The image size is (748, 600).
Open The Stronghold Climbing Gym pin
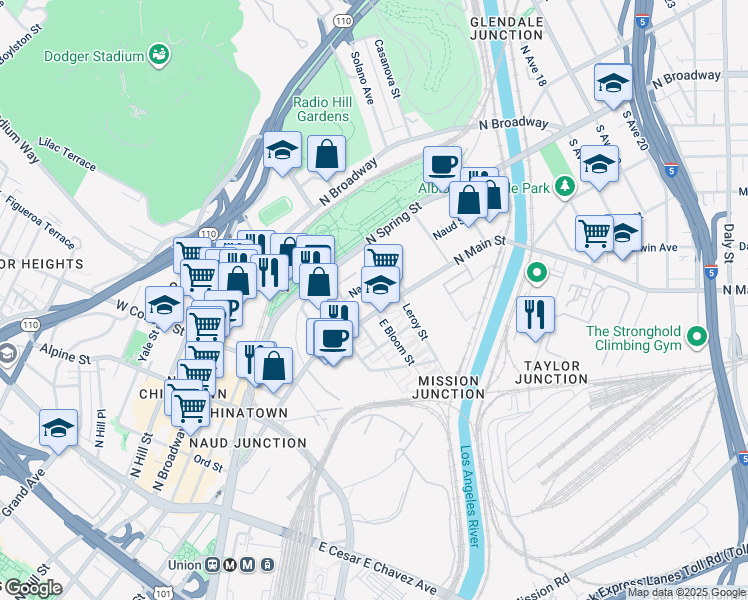(x=696, y=337)
